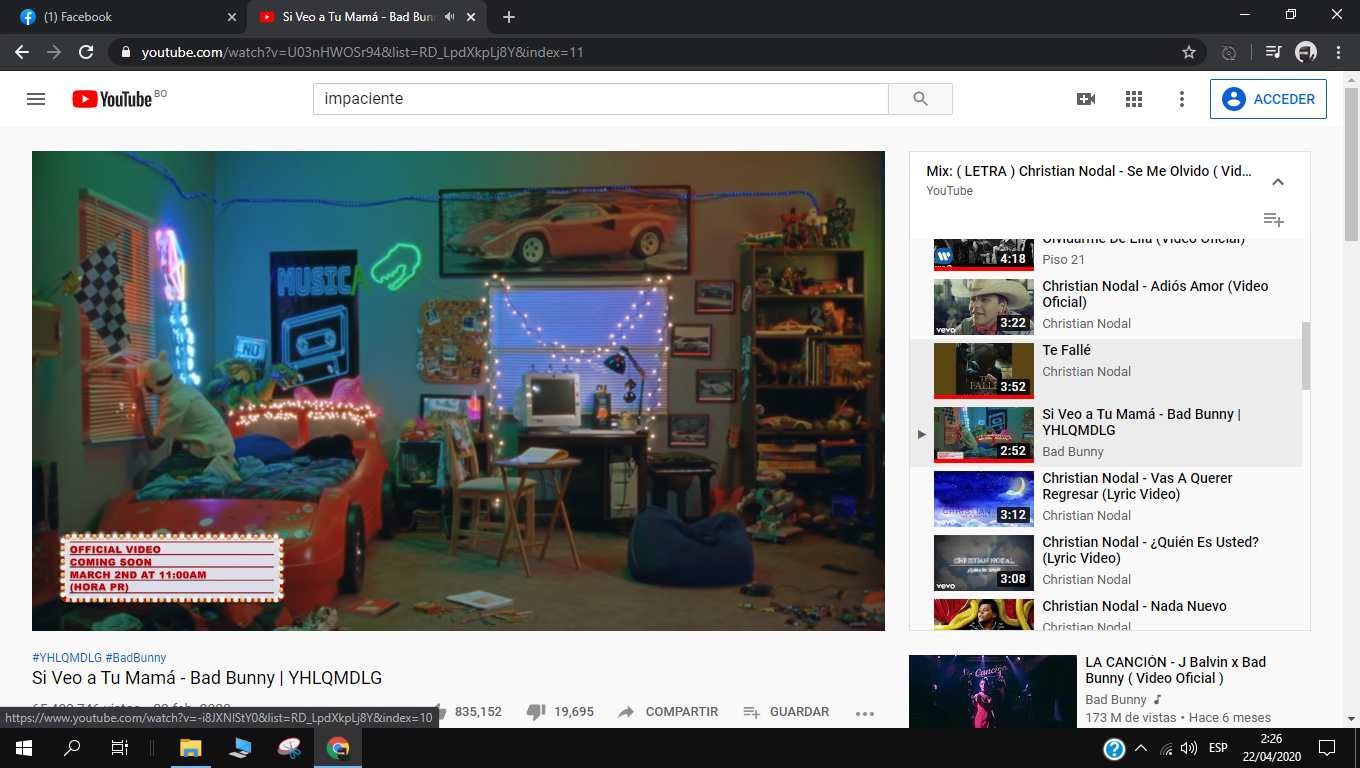
Task: Open more actions ellipsis below video
Action: point(865,713)
